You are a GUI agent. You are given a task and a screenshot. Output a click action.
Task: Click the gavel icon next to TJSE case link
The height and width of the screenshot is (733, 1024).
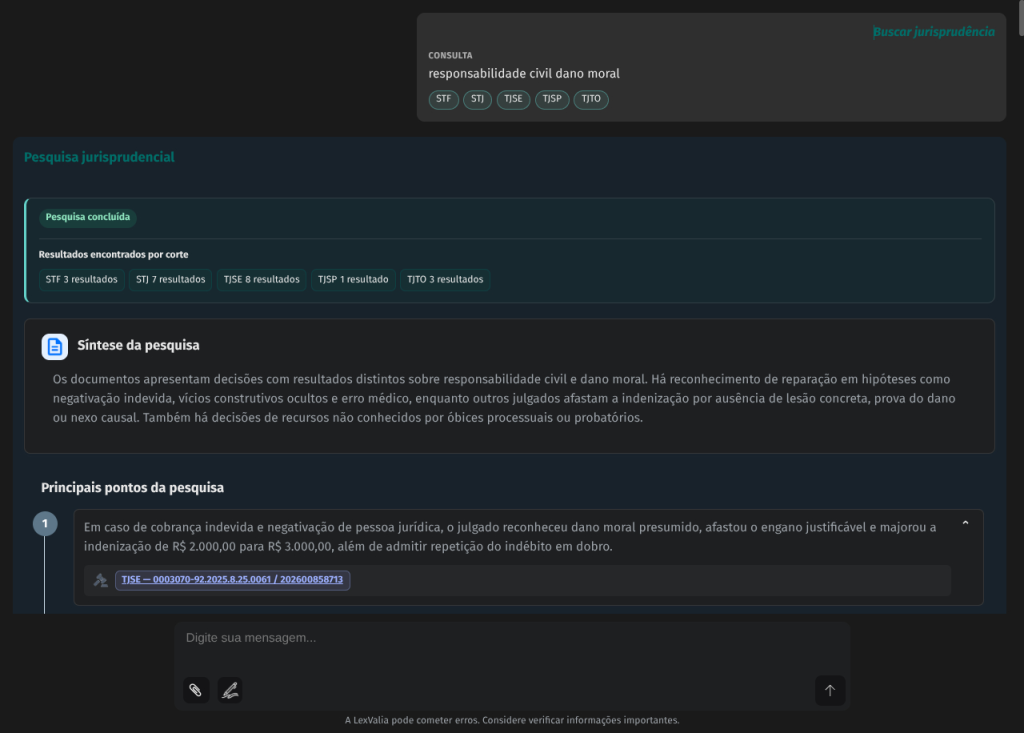[100, 580]
